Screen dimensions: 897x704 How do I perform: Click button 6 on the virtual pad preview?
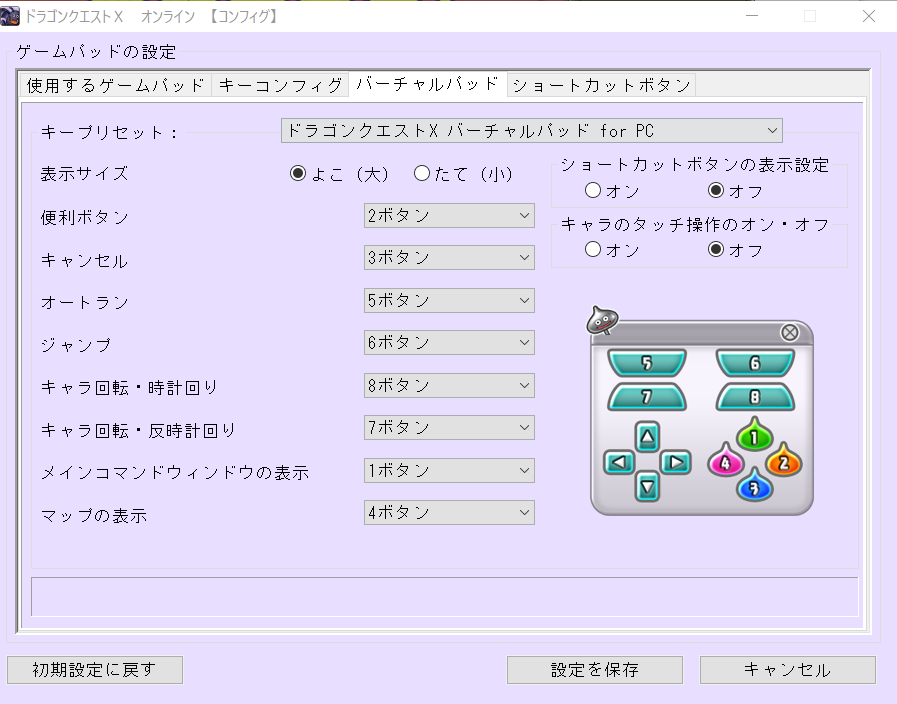point(756,364)
